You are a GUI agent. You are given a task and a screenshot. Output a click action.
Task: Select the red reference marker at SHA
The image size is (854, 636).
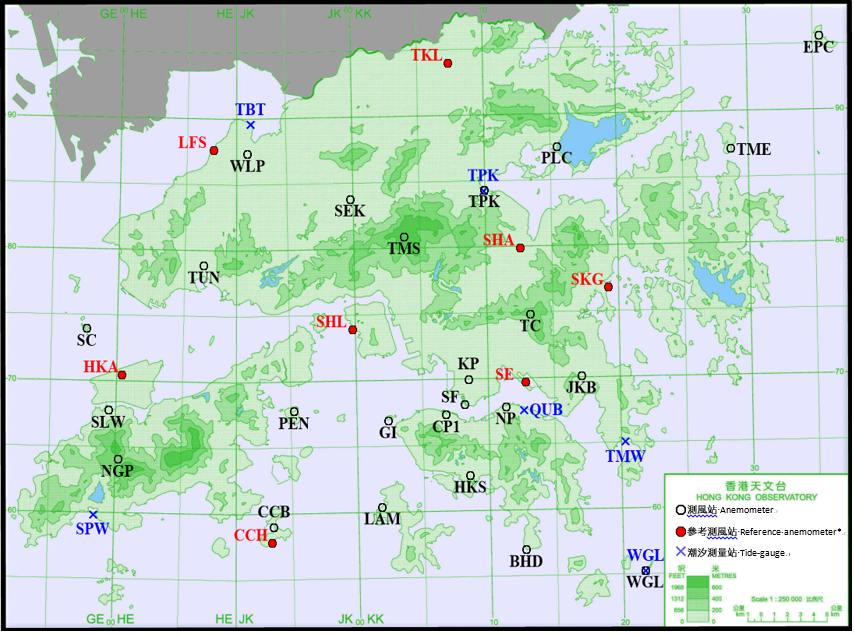click(x=520, y=248)
